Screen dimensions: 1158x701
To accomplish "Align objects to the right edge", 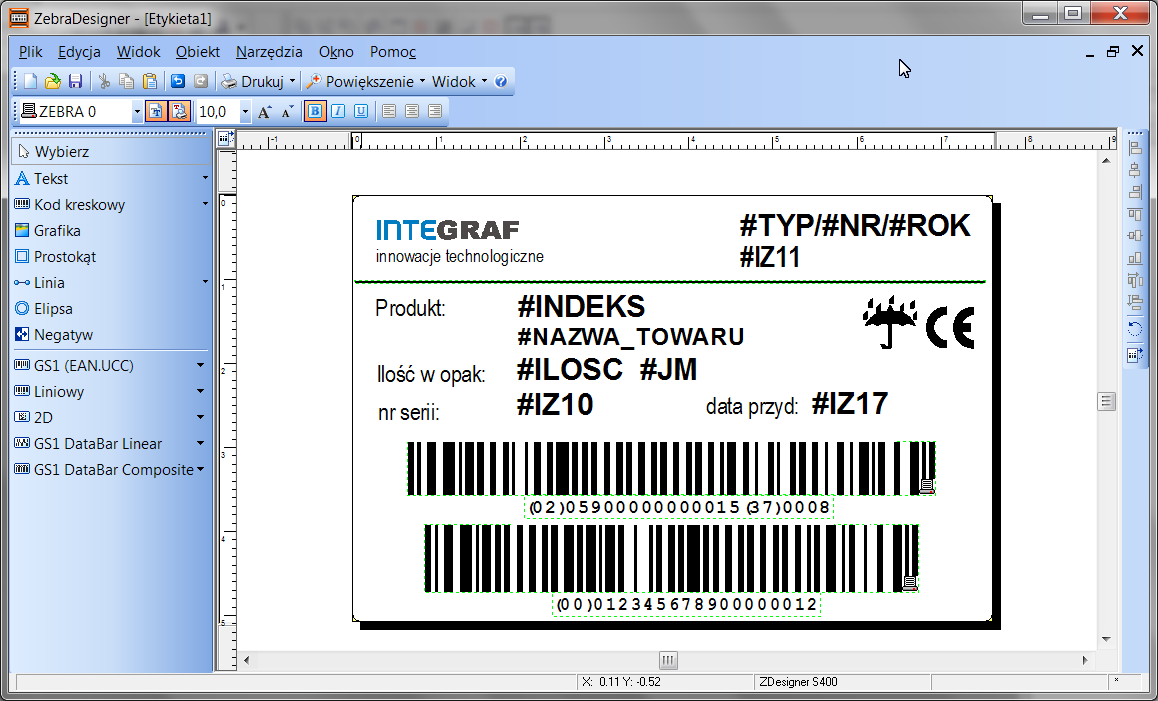I will click(1135, 192).
